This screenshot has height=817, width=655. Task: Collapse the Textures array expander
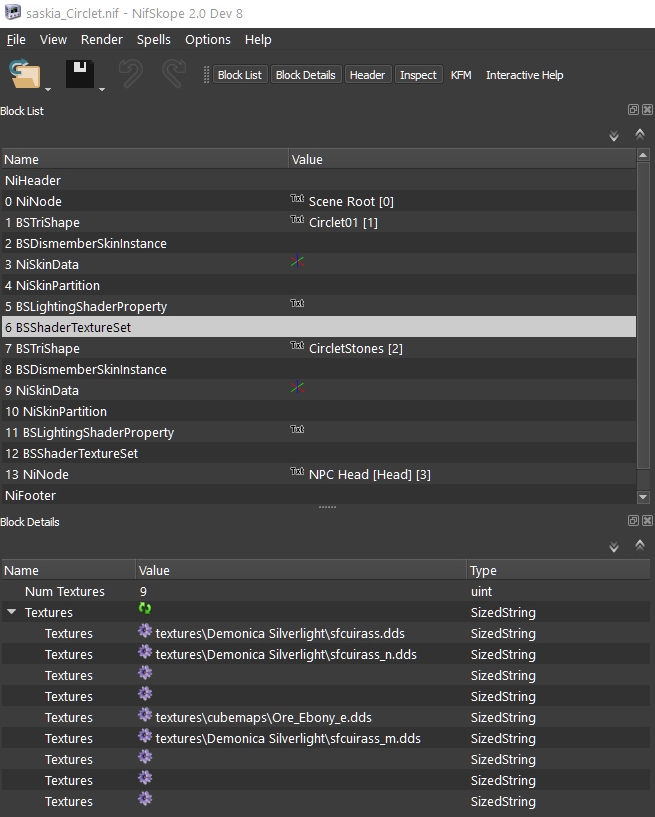coord(11,612)
